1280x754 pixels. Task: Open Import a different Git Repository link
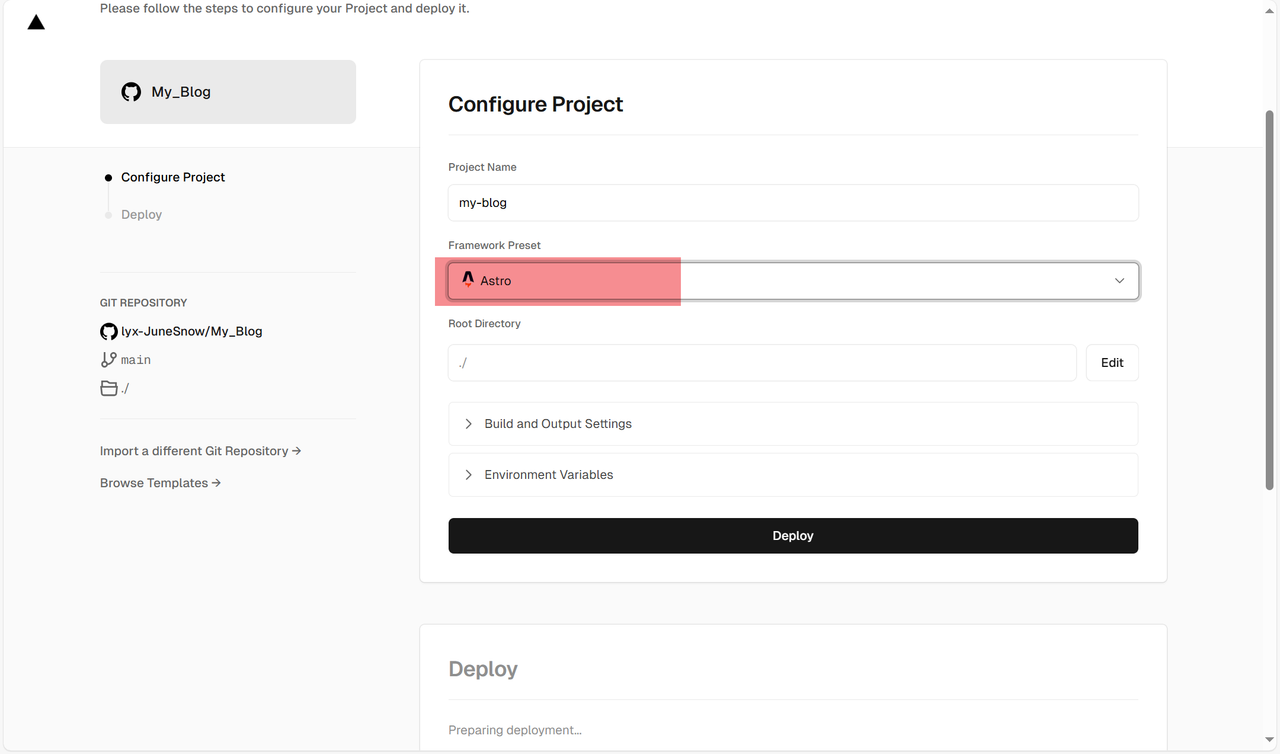point(200,451)
